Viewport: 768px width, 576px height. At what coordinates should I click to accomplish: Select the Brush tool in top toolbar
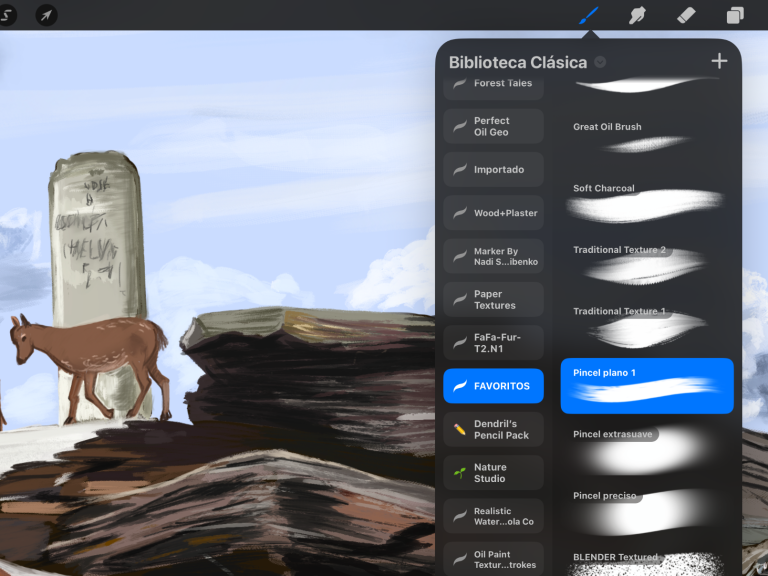click(589, 15)
